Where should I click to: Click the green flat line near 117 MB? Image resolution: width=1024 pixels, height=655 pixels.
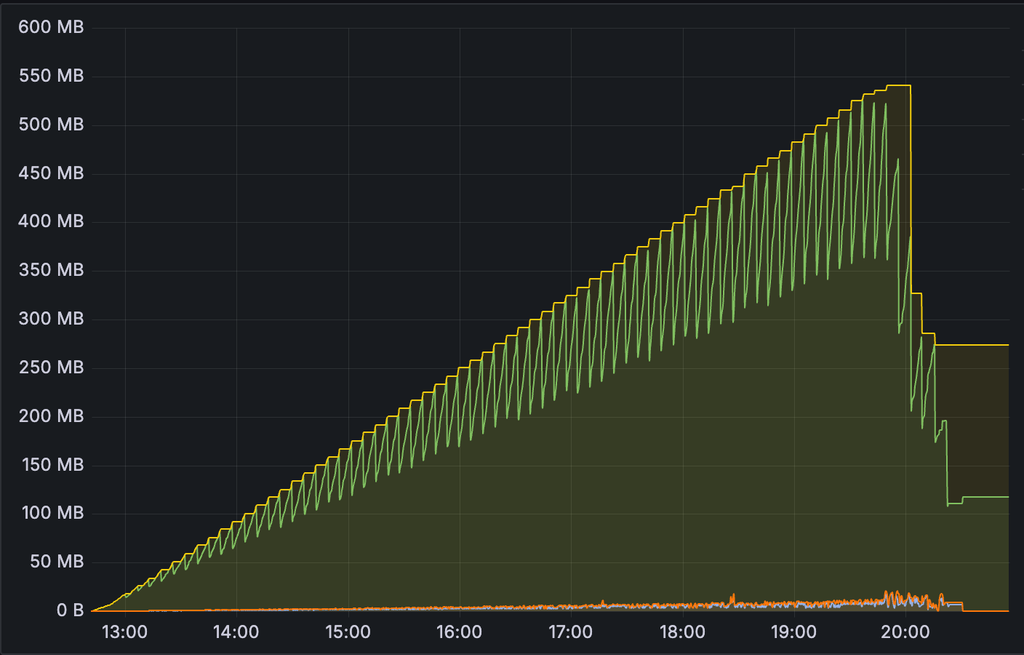pyautogui.click(x=985, y=497)
